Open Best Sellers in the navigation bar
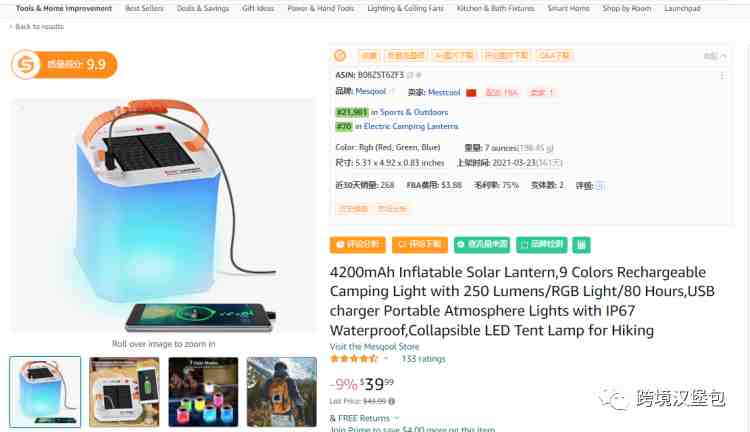The width and height of the screenshot is (750, 432). click(144, 9)
